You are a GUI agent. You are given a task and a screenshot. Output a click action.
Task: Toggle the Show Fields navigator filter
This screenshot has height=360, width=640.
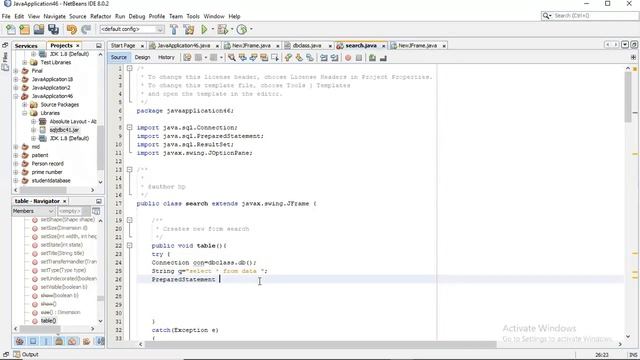click(33, 341)
